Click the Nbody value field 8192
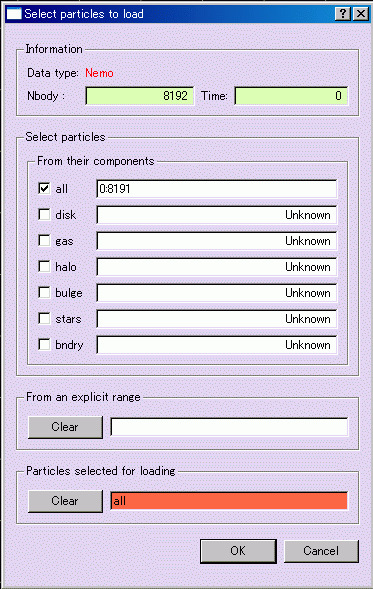The height and width of the screenshot is (589, 373). pyautogui.click(x=140, y=96)
